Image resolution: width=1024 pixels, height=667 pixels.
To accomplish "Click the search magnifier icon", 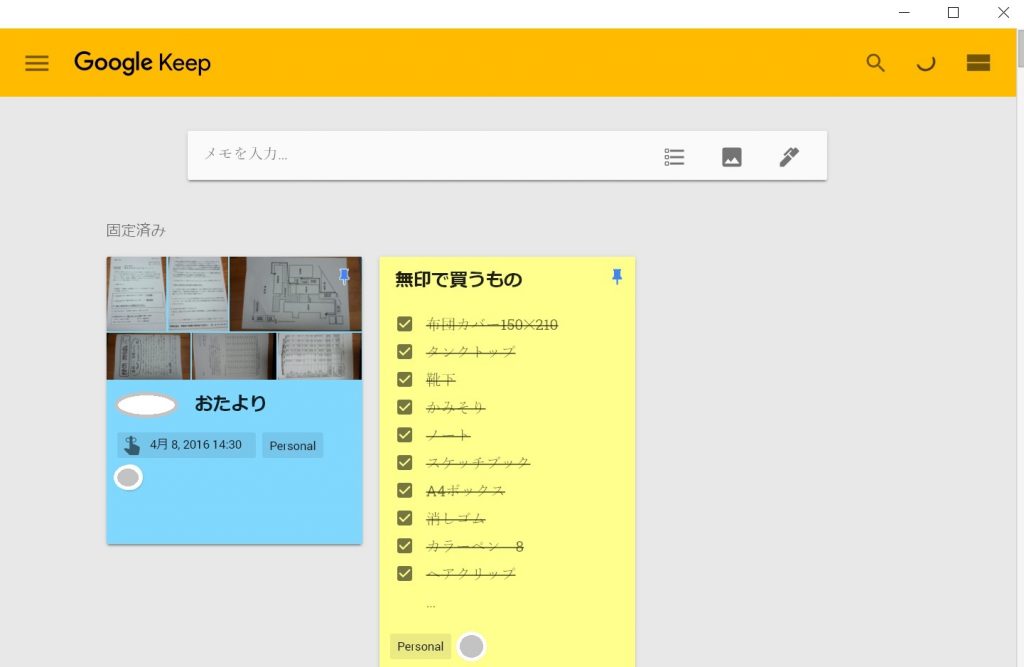I will tap(876, 63).
